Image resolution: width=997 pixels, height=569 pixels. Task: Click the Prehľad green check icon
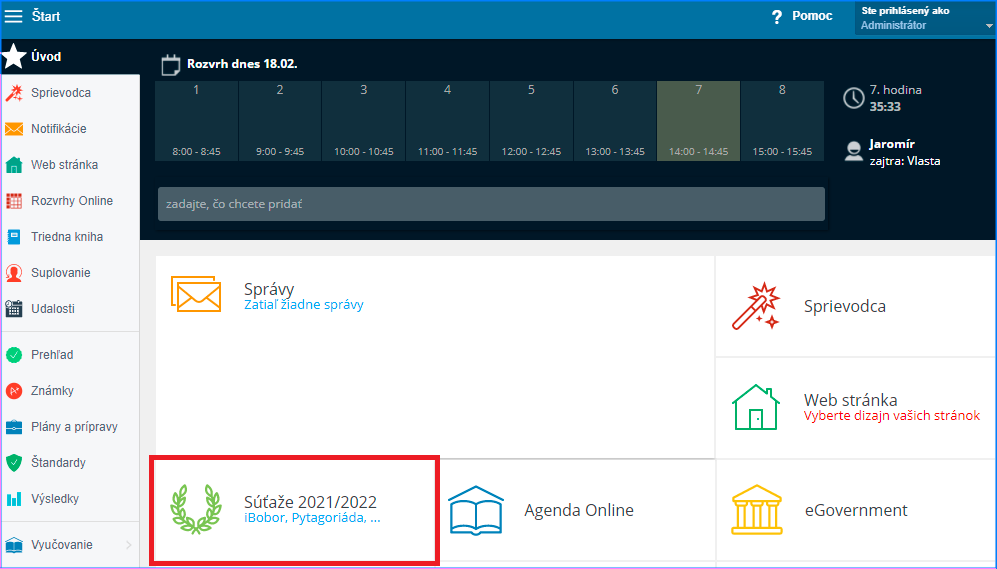tap(14, 355)
